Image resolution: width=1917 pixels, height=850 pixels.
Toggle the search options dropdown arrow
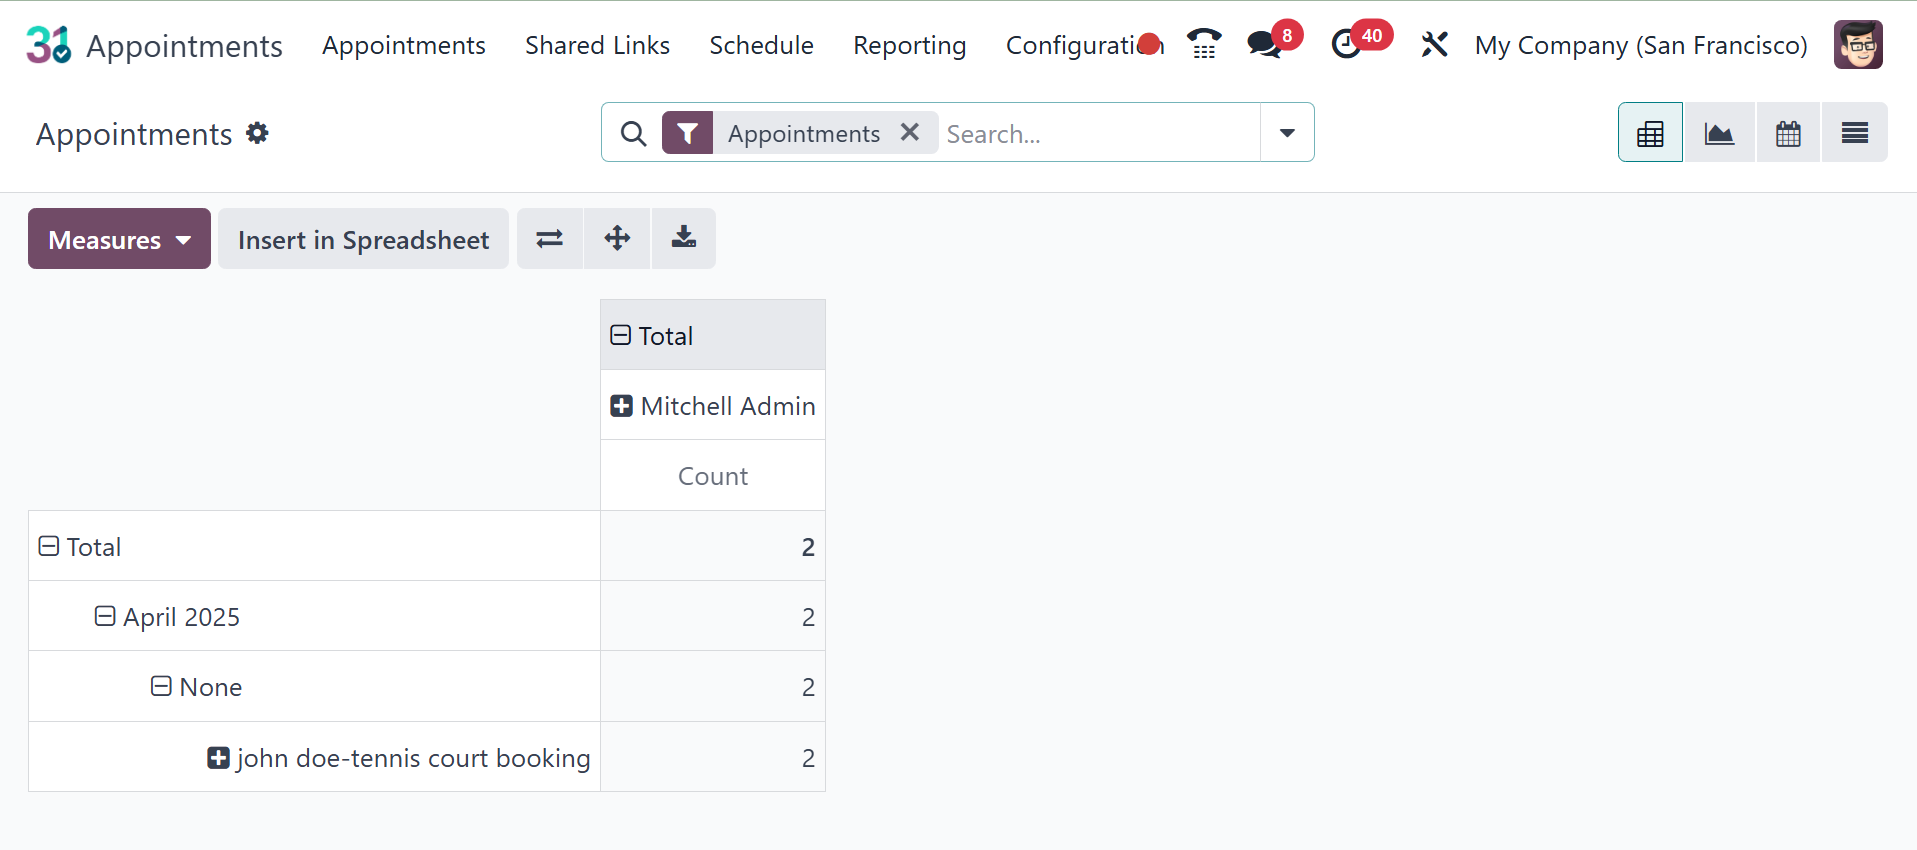[1287, 133]
